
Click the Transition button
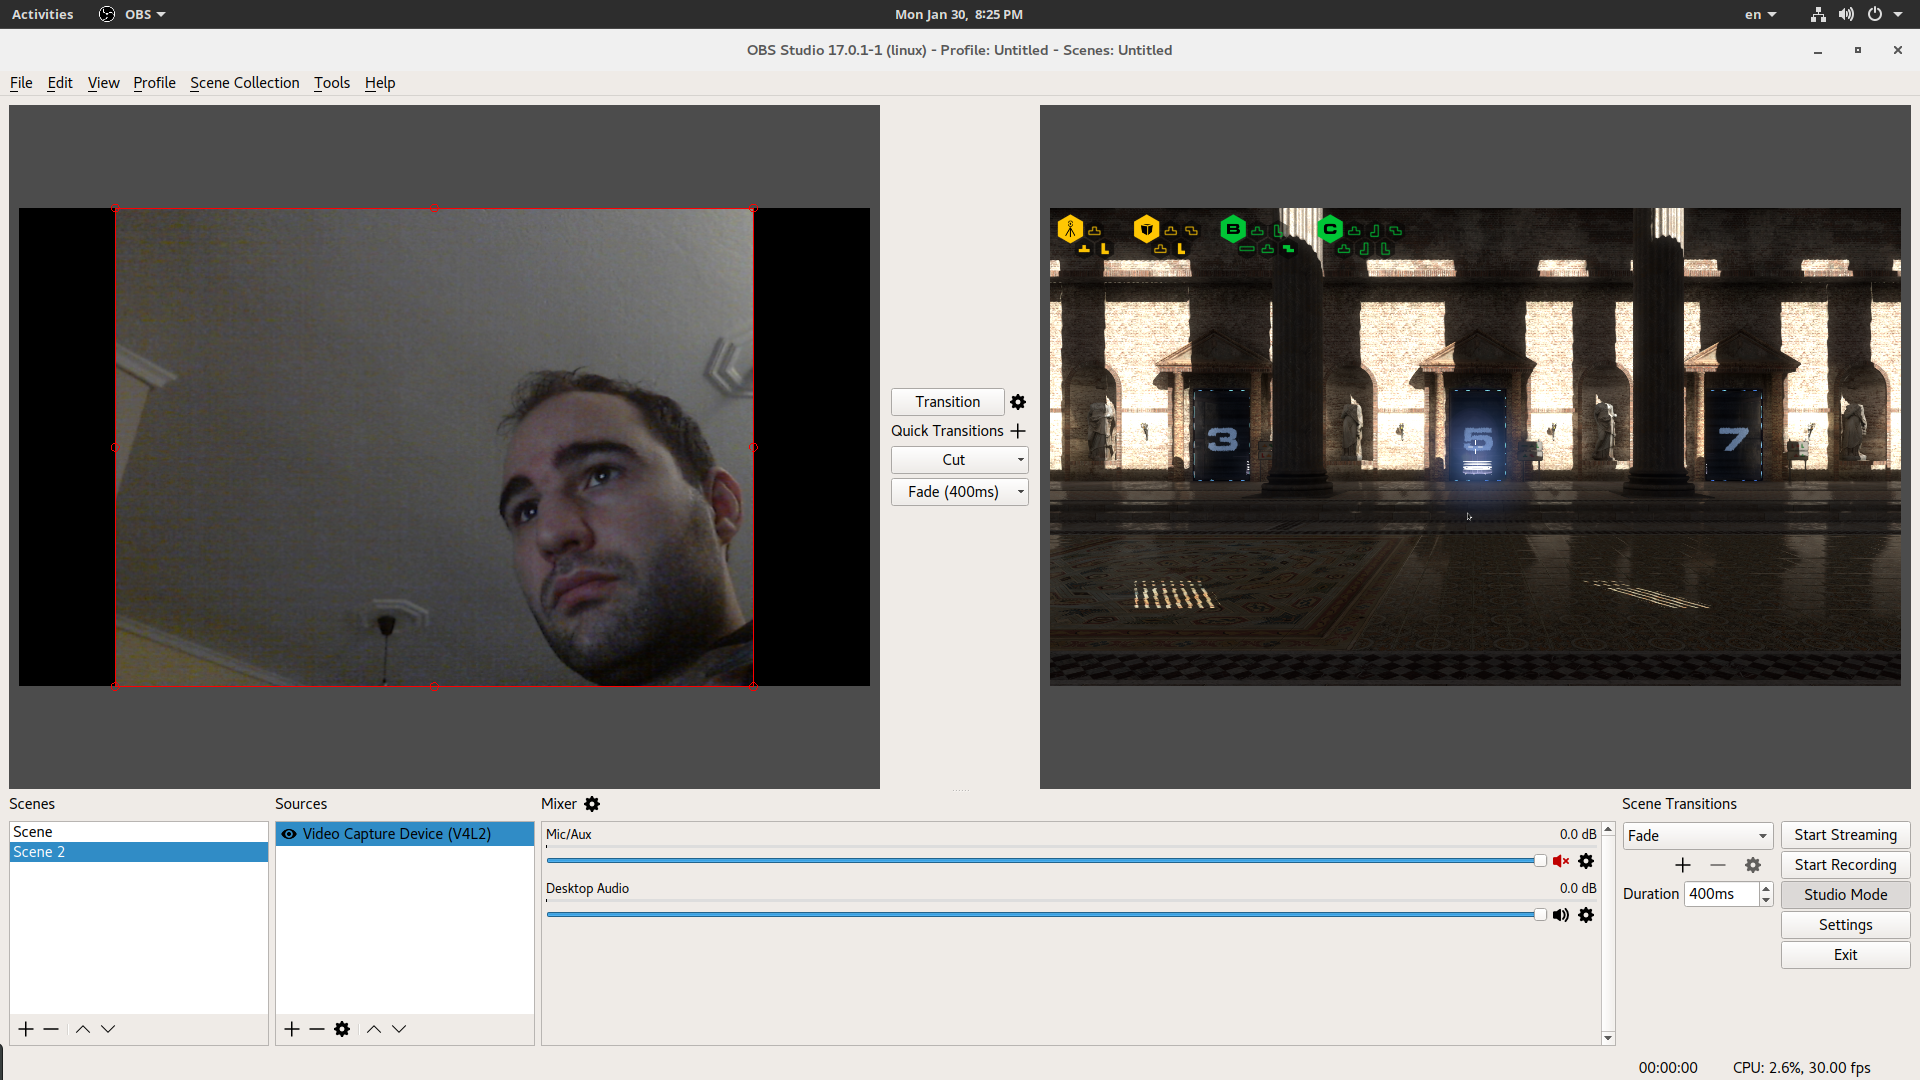tap(948, 402)
